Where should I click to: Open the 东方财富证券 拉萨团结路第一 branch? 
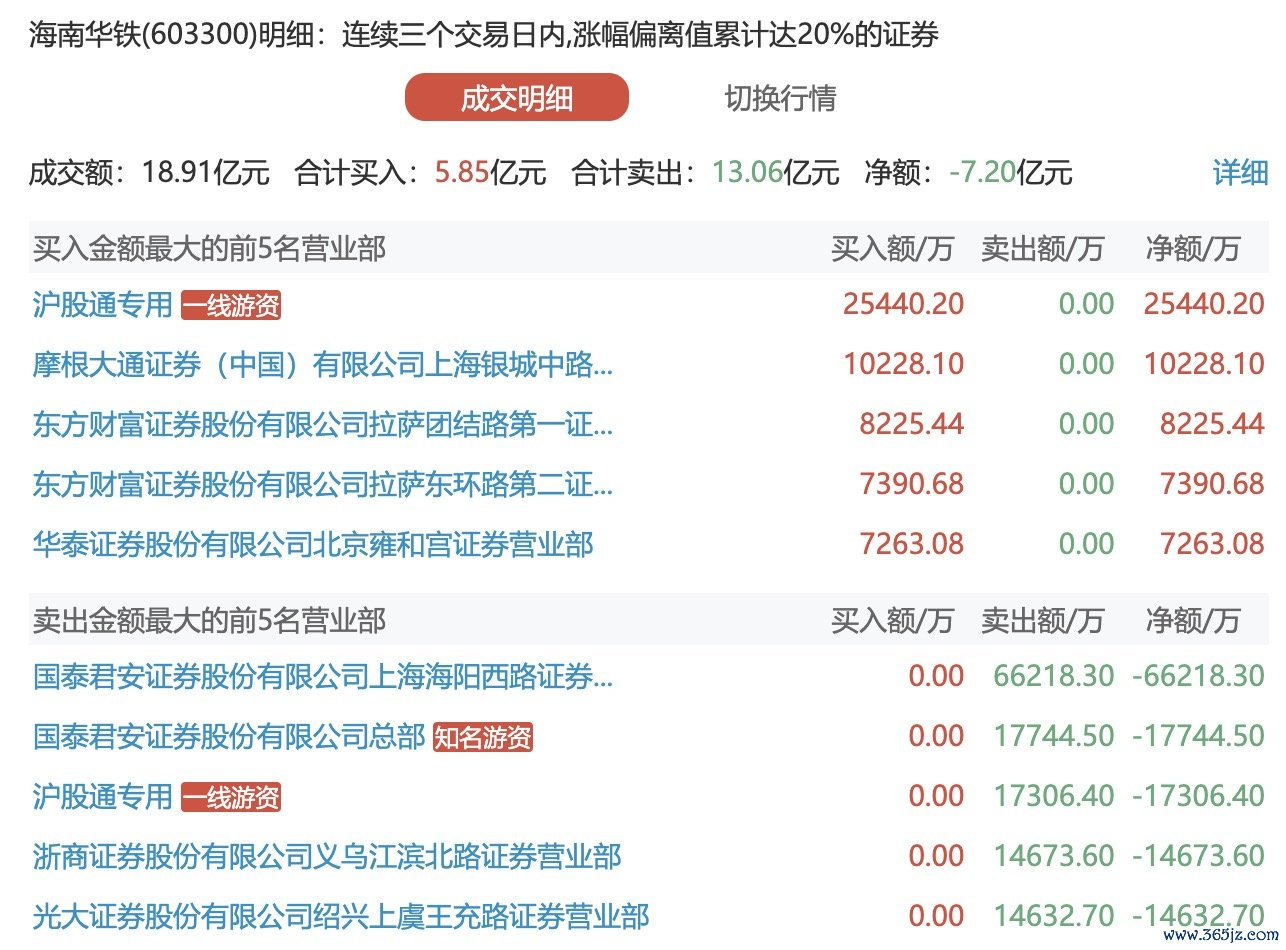323,424
